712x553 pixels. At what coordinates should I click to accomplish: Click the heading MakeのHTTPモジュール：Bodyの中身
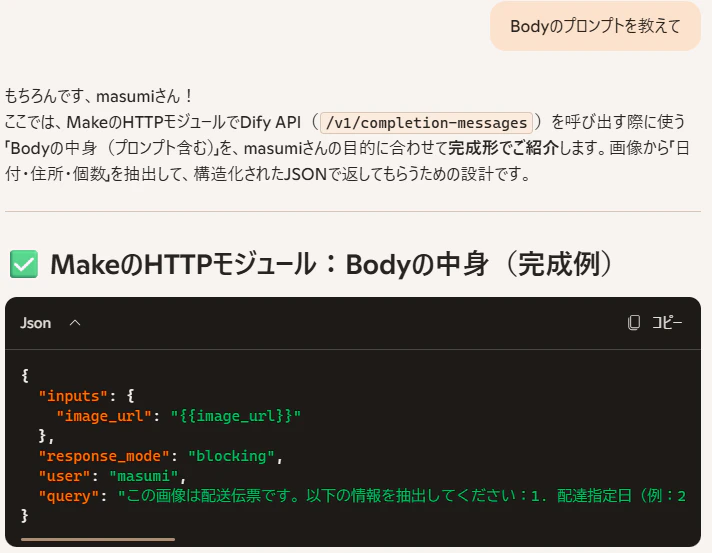[x=333, y=264]
